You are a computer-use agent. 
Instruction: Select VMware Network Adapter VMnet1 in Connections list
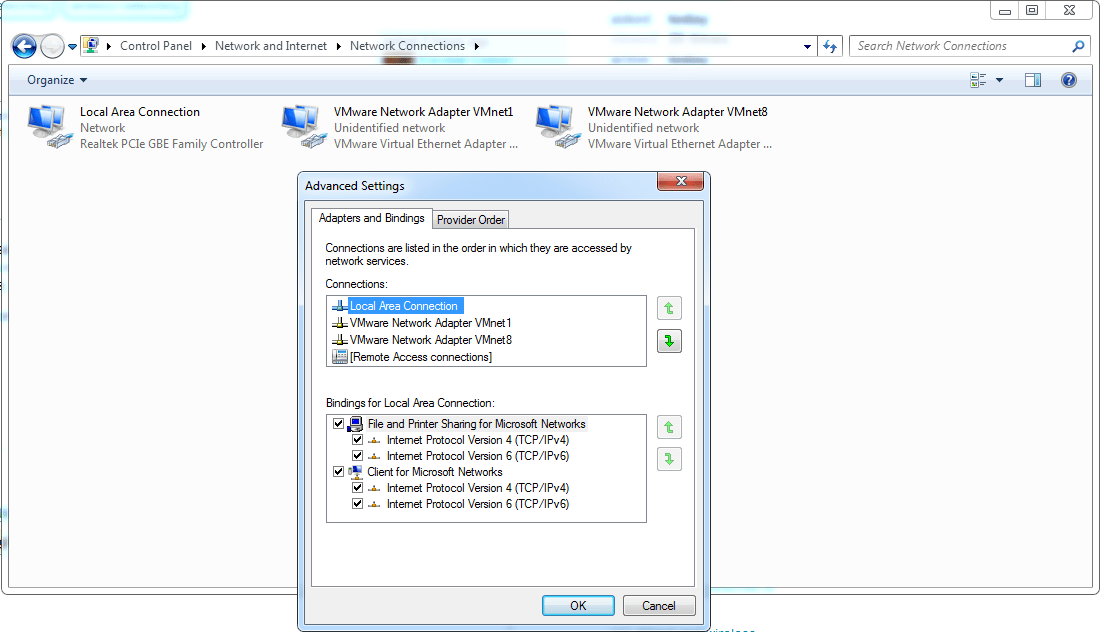431,323
